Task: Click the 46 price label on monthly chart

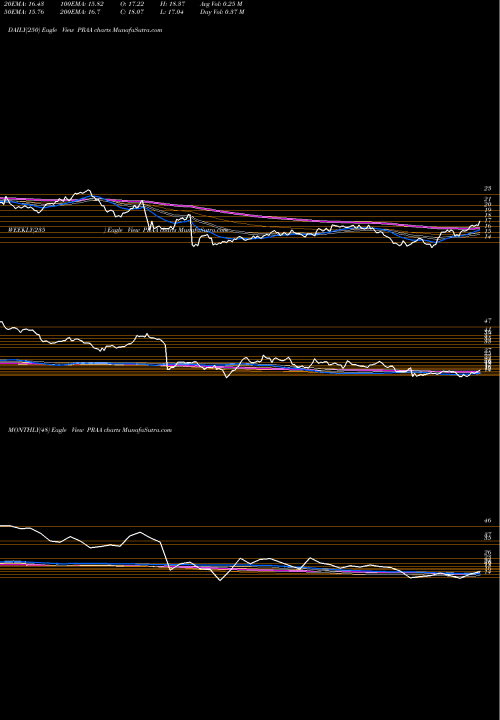Action: pyautogui.click(x=488, y=520)
